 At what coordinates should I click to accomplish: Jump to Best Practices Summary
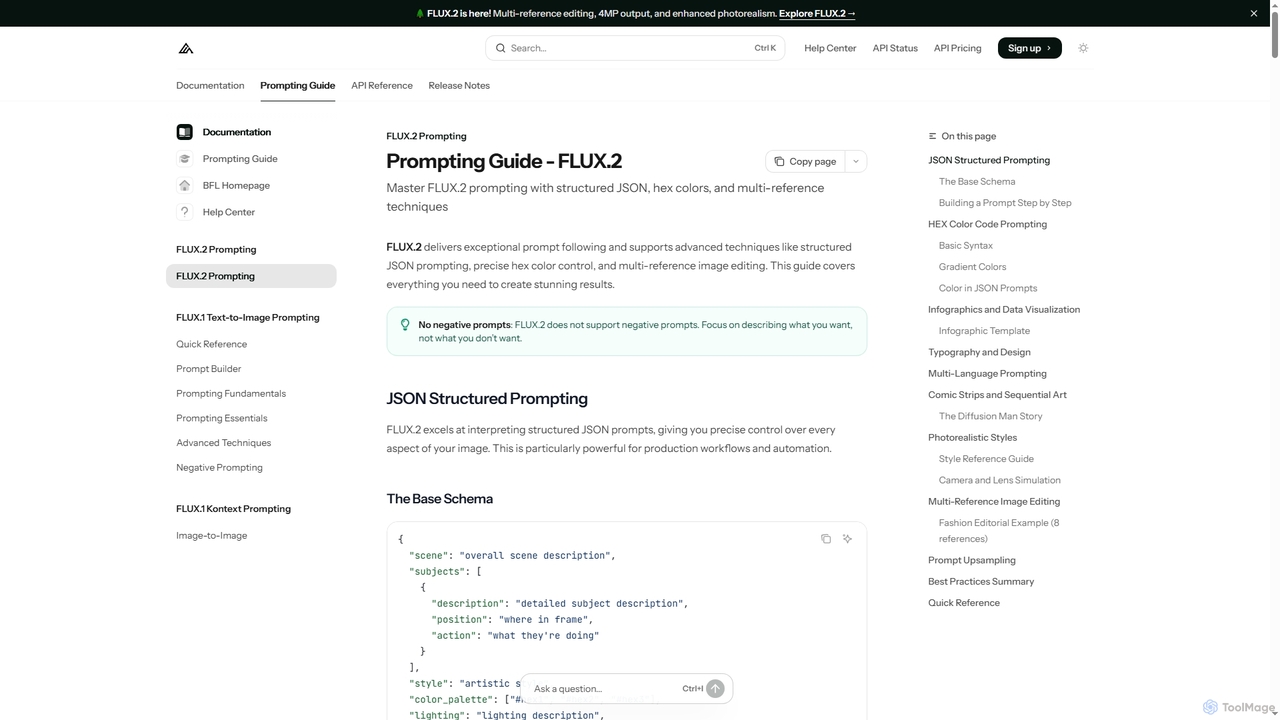(981, 582)
